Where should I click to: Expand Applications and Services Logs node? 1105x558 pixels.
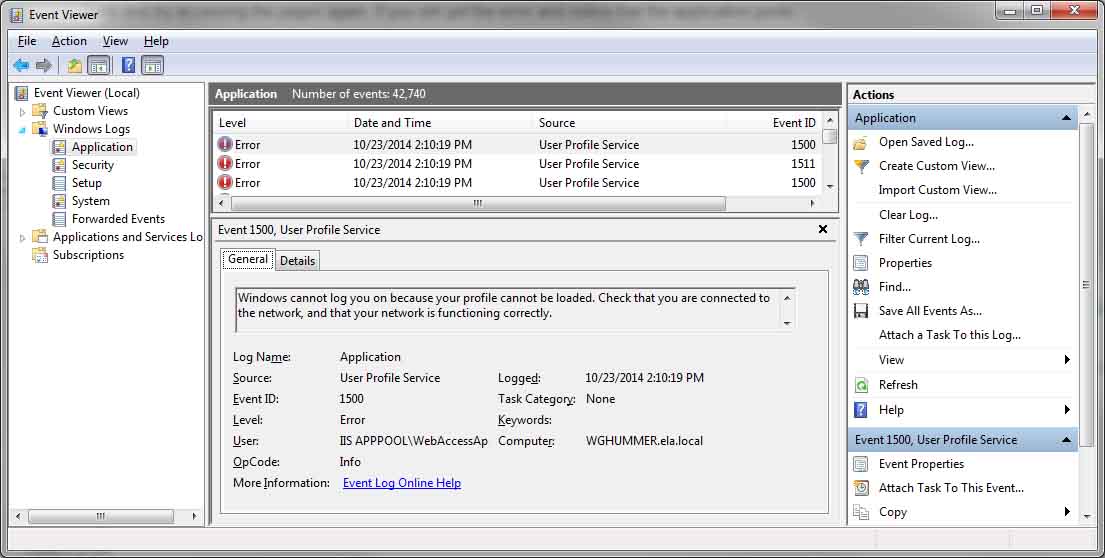(x=23, y=237)
